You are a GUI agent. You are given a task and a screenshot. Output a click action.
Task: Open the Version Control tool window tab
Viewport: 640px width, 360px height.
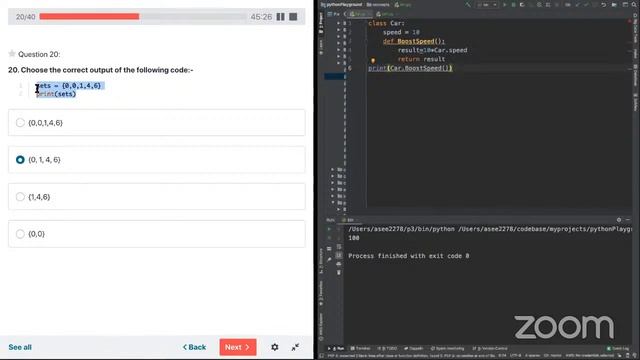490,349
